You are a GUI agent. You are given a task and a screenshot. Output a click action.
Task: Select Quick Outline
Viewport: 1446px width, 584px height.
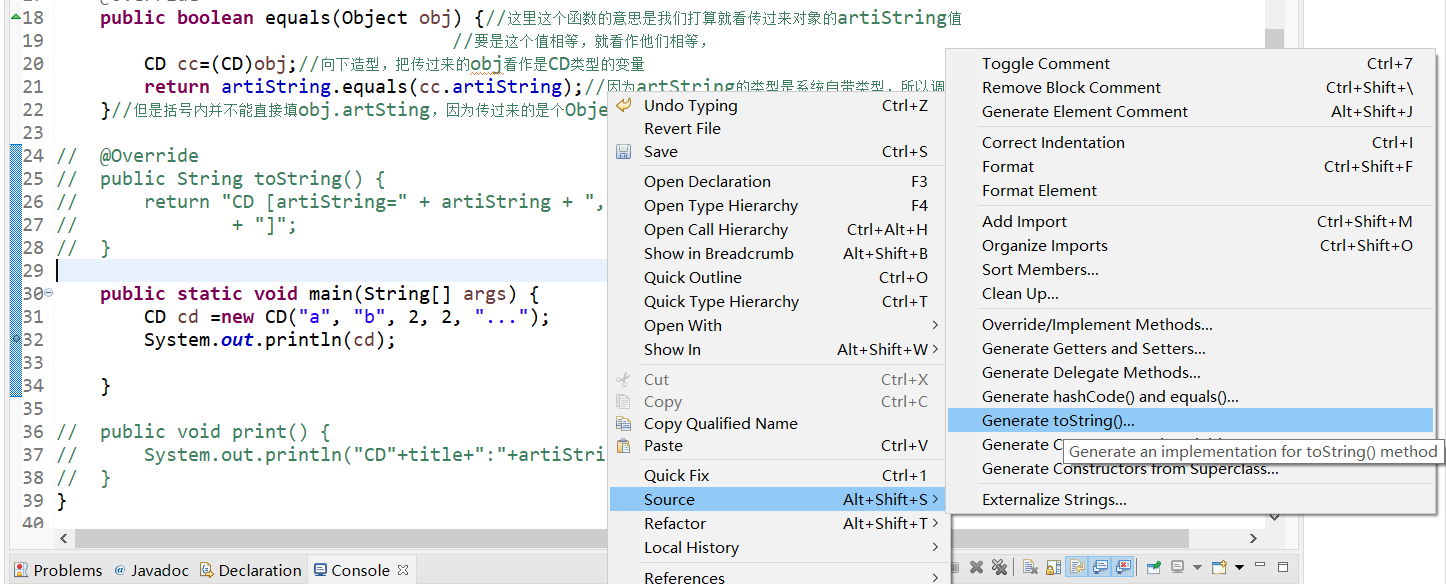click(777, 278)
